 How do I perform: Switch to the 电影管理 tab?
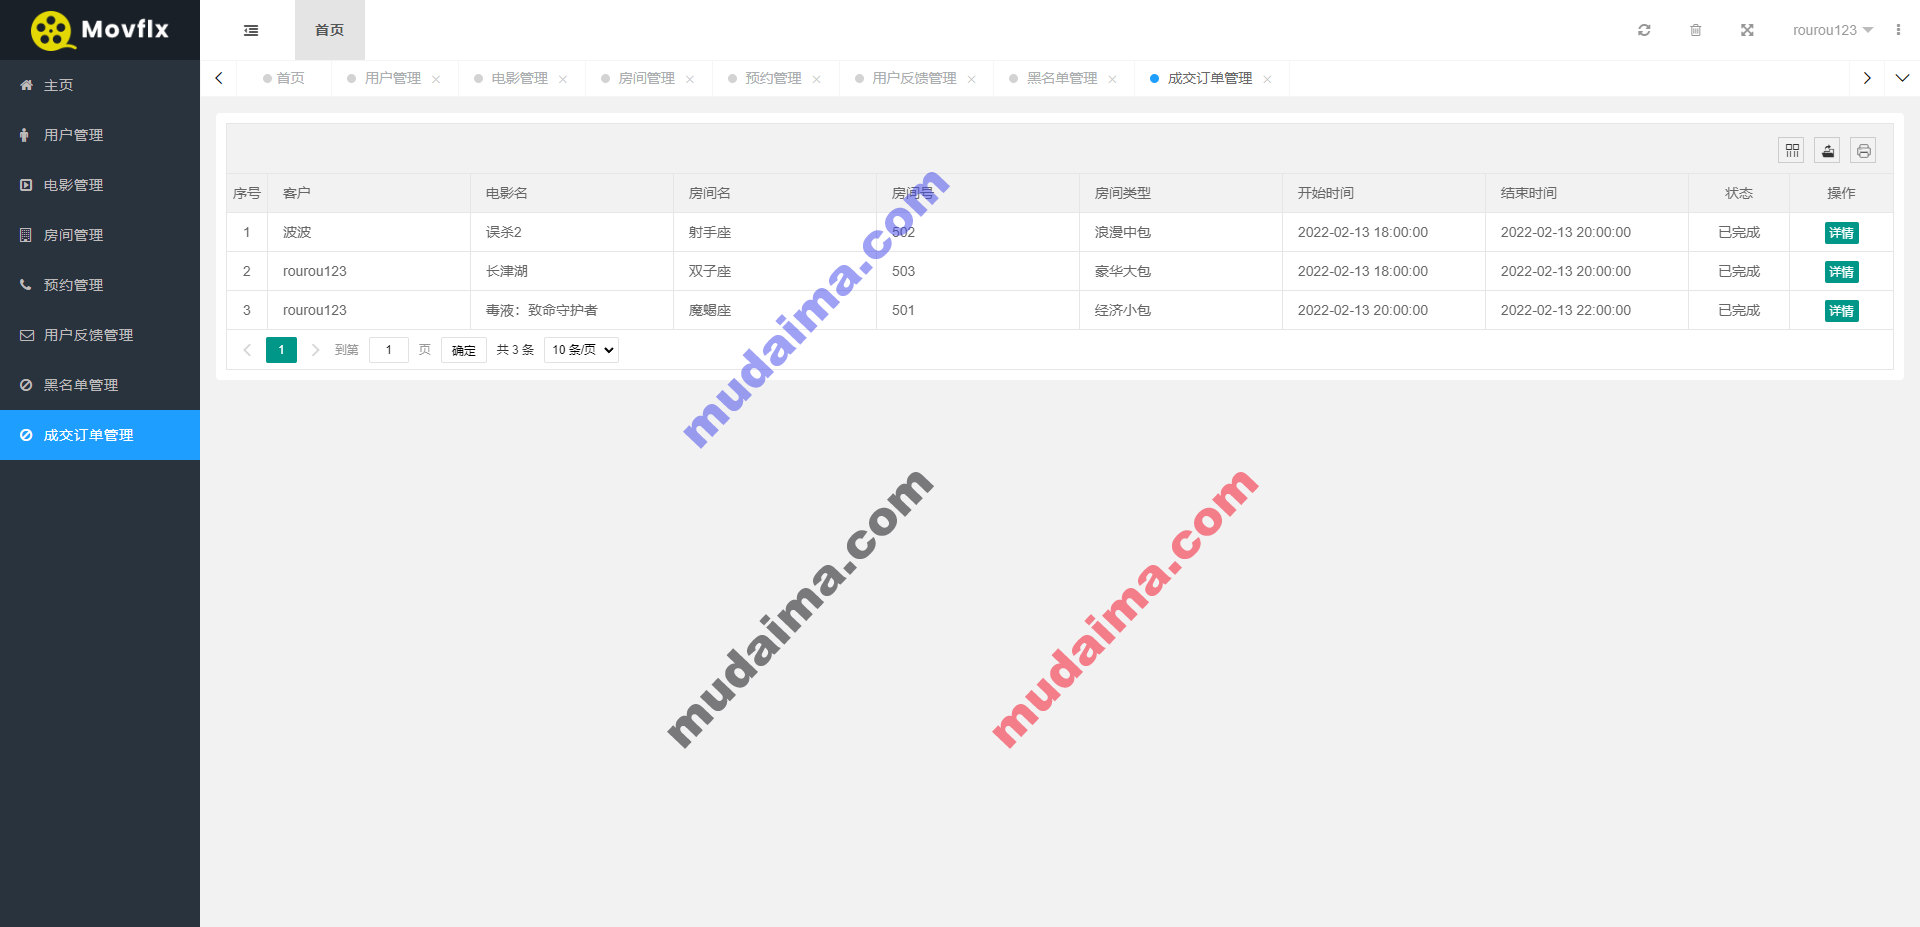click(x=519, y=78)
